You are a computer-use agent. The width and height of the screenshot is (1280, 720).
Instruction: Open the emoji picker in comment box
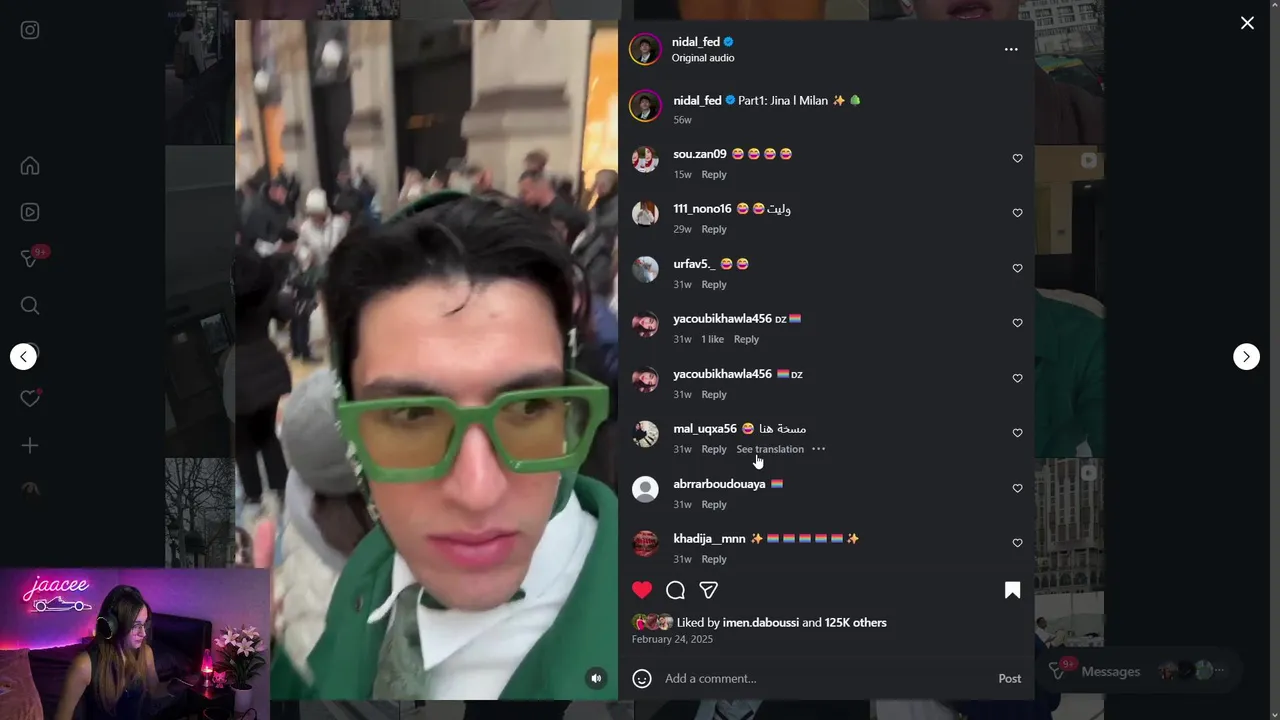point(642,678)
